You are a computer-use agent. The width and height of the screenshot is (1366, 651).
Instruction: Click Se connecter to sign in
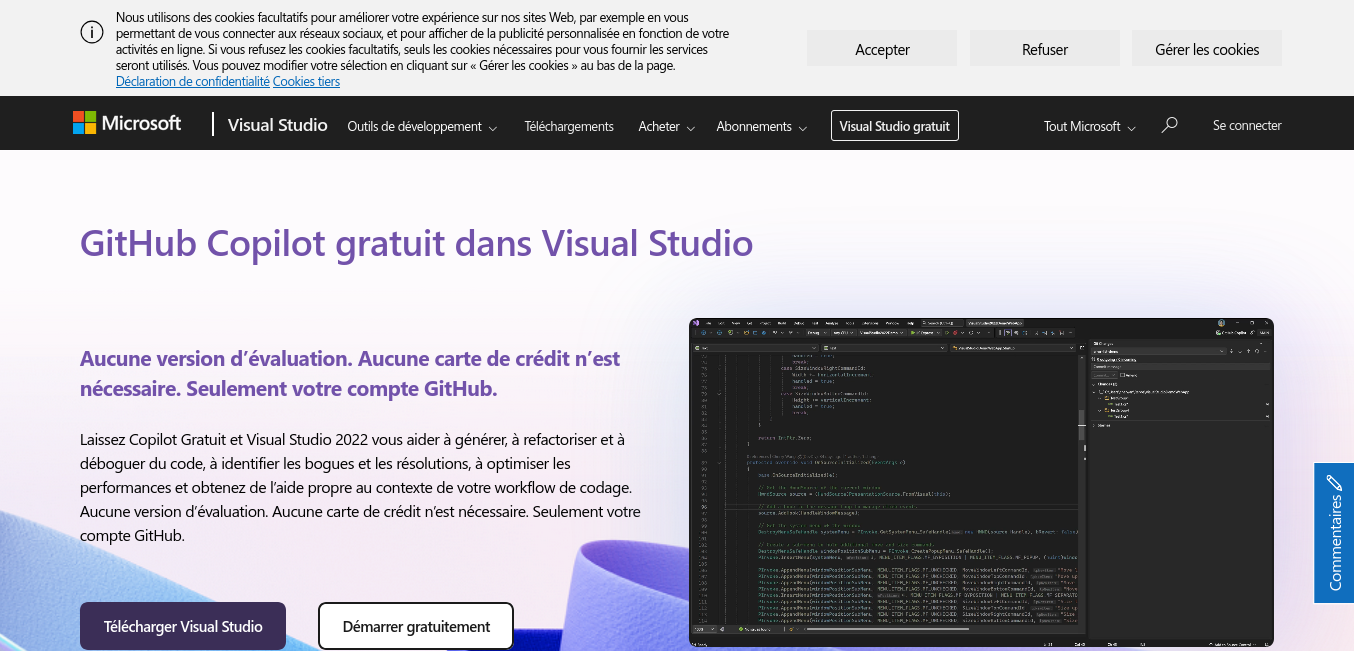[1247, 125]
